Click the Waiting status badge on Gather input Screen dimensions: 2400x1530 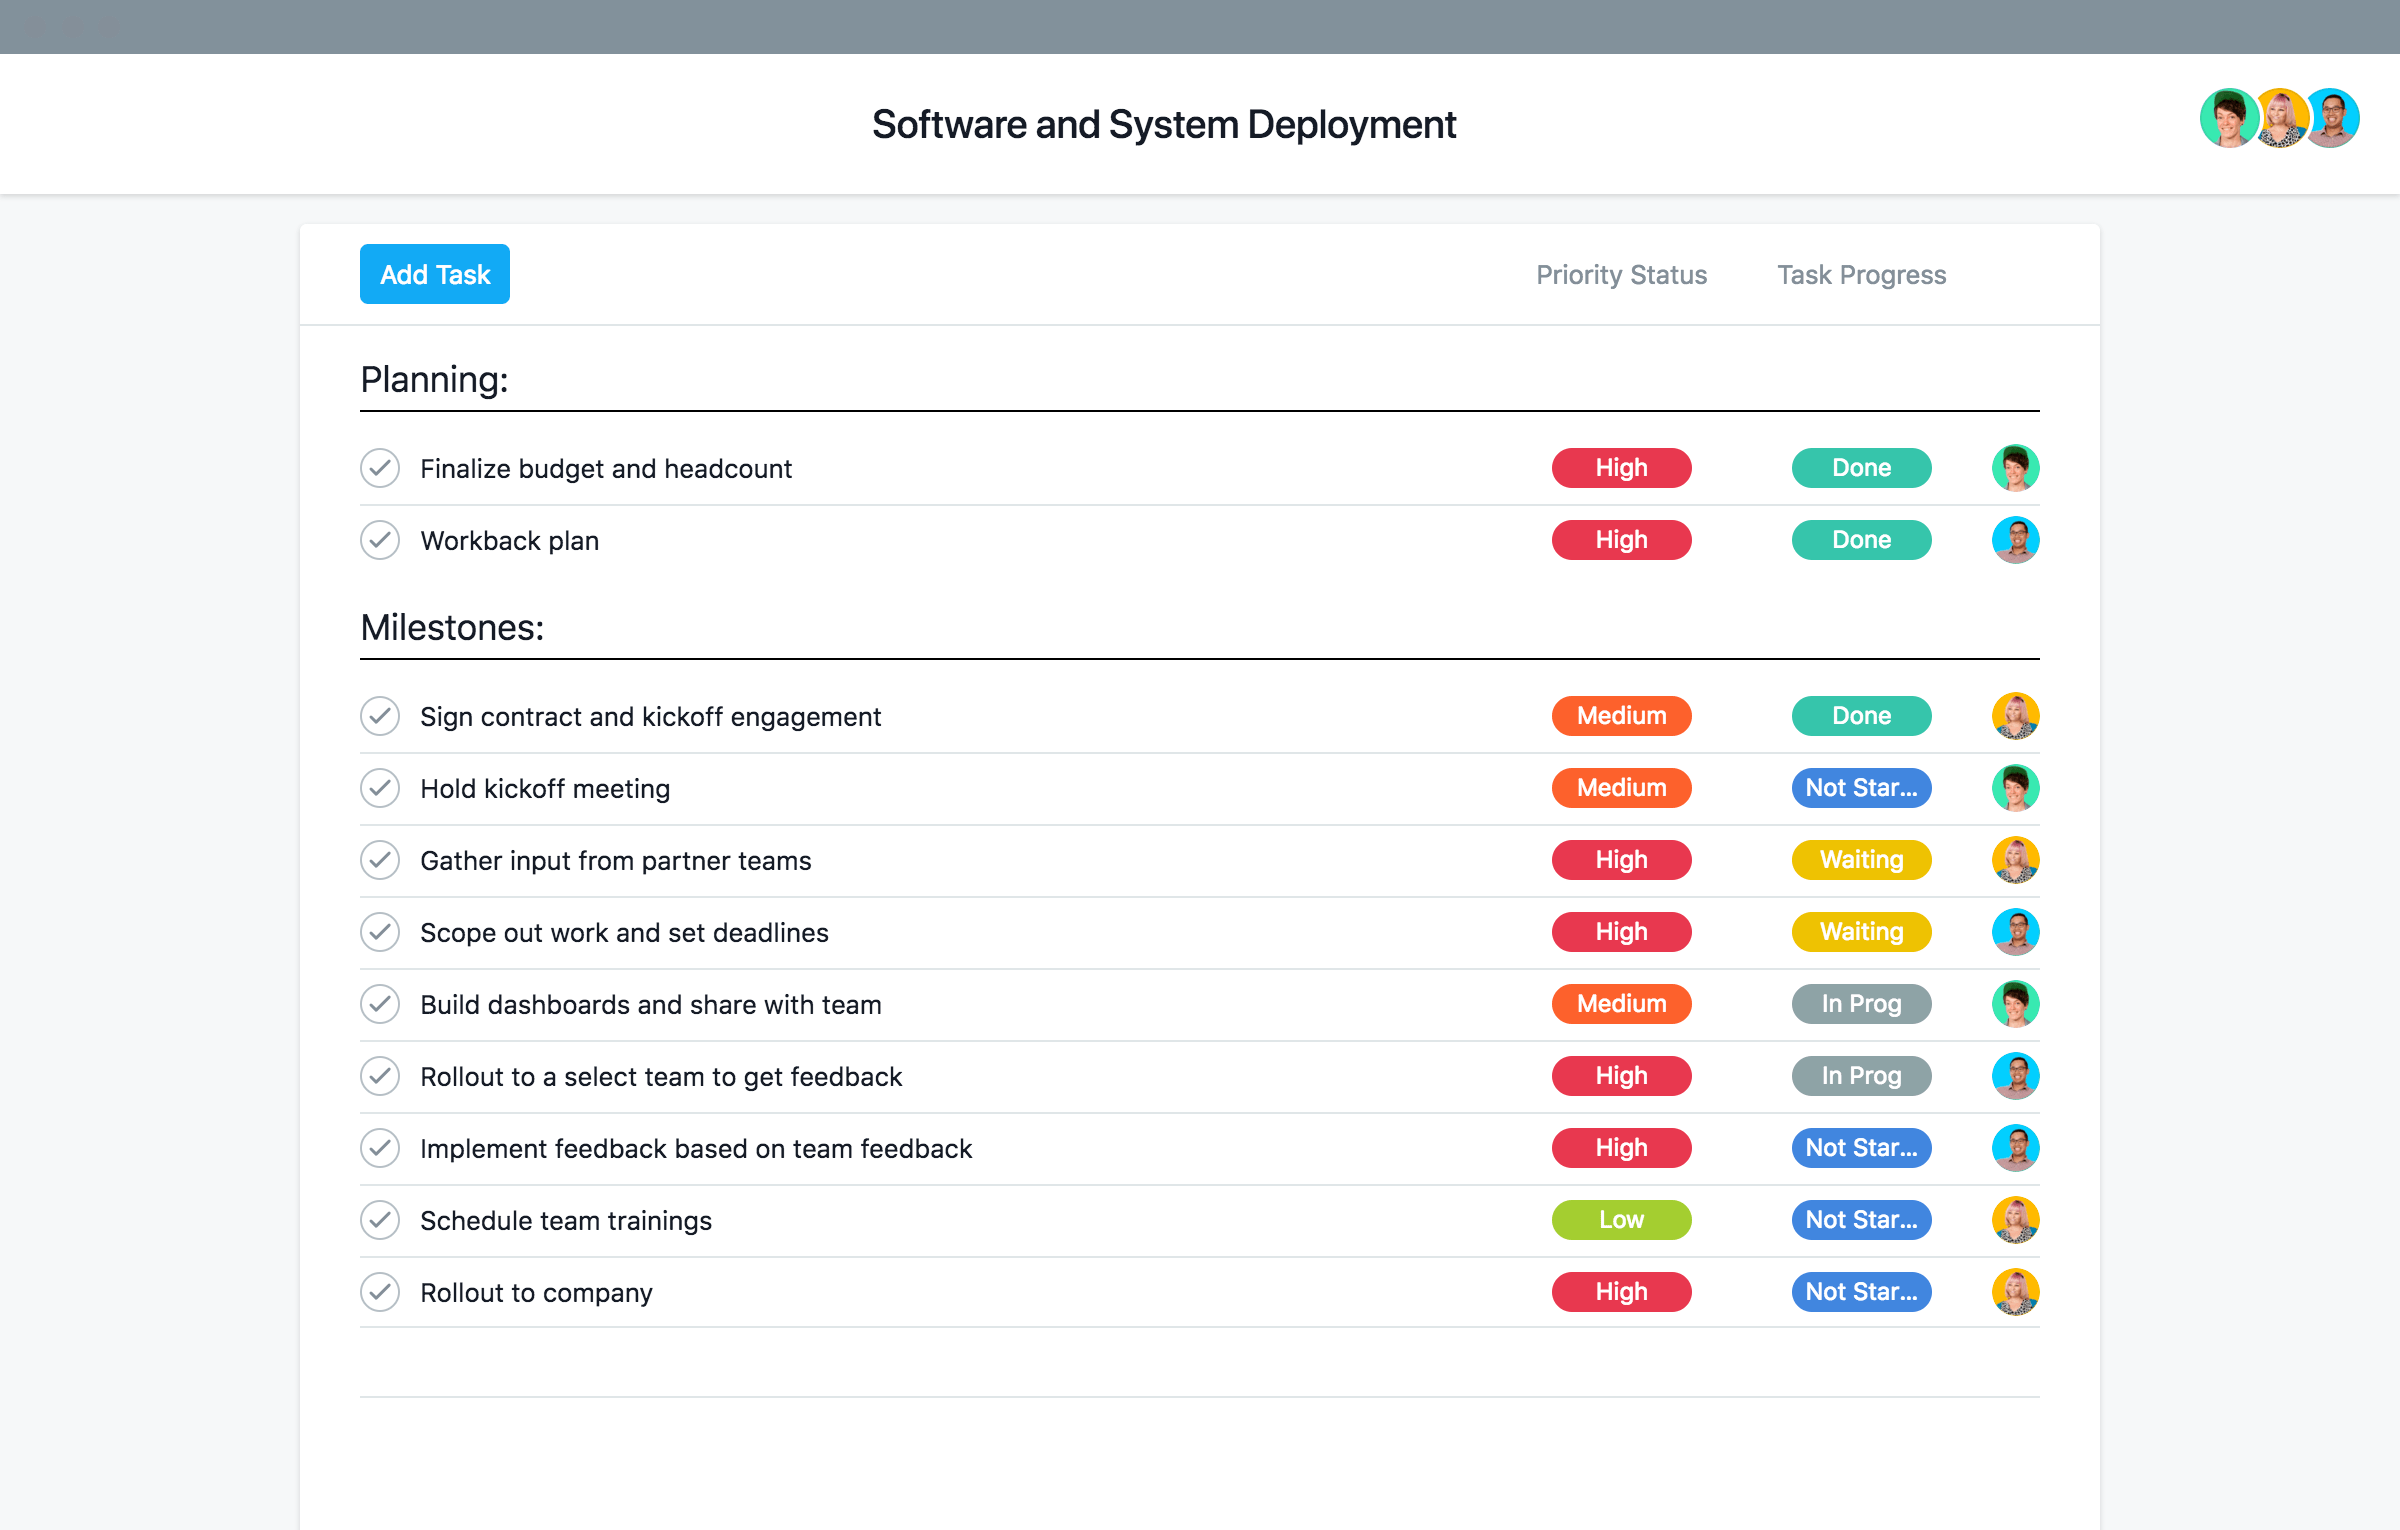click(x=1861, y=859)
